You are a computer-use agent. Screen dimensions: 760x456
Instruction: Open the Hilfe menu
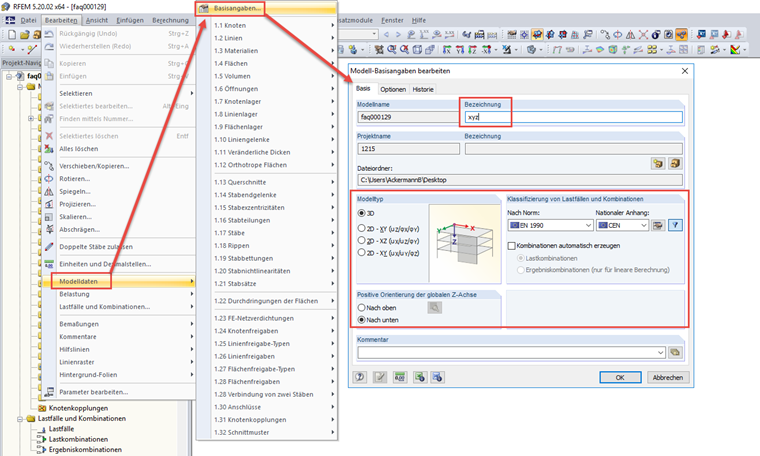(x=419, y=20)
